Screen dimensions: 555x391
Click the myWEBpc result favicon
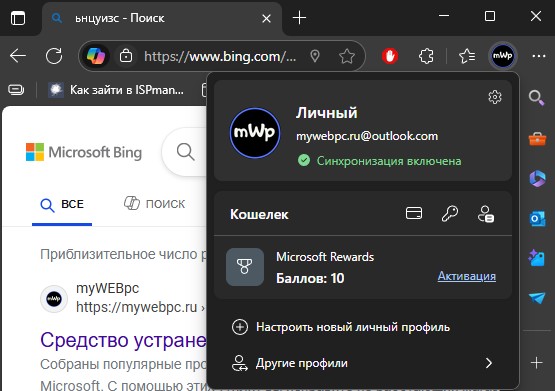pos(54,299)
